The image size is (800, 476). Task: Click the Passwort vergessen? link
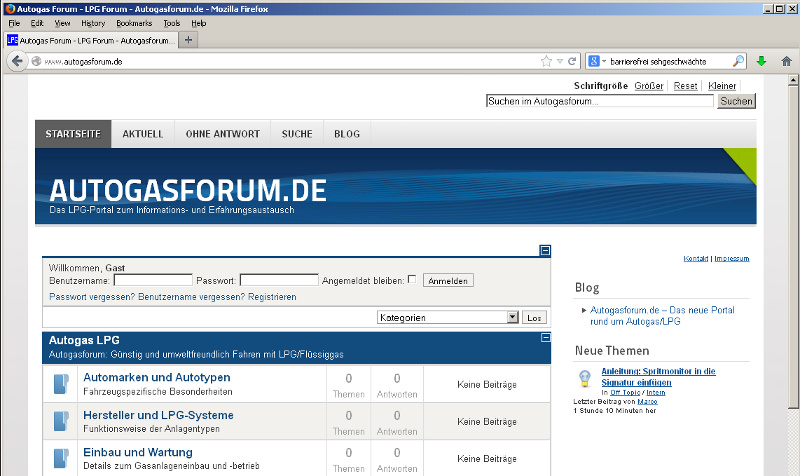(92, 297)
